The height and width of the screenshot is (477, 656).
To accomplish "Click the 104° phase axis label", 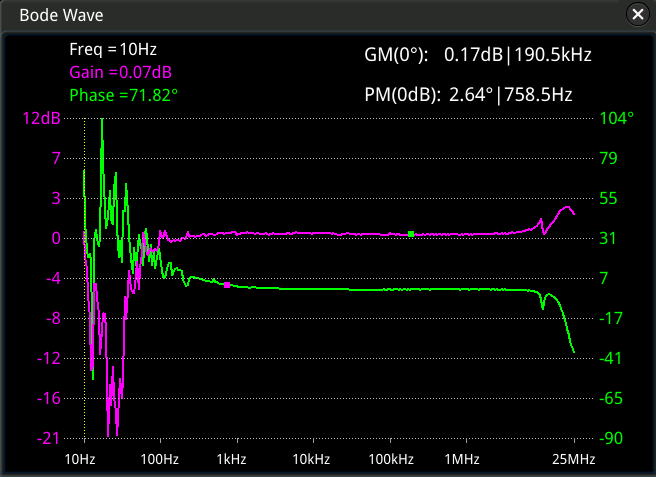I will pos(617,118).
